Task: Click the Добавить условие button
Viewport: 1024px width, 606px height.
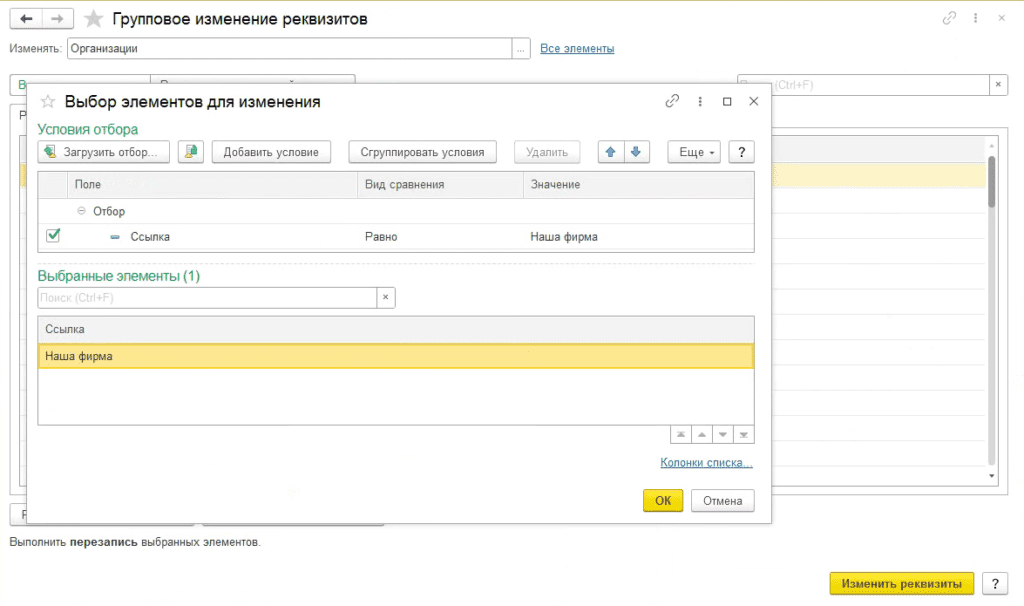Action: pos(270,152)
